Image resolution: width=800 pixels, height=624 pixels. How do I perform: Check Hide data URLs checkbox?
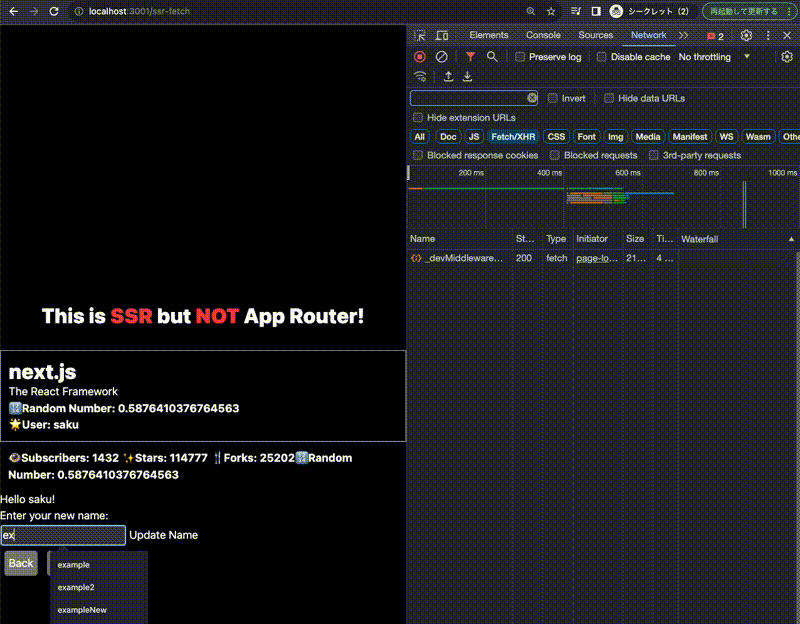coord(609,98)
